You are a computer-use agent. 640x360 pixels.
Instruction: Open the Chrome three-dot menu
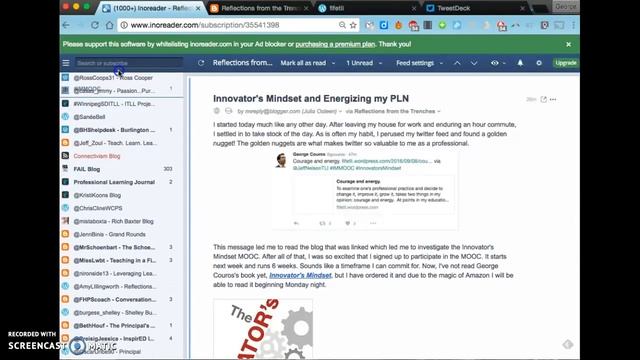pos(573,25)
